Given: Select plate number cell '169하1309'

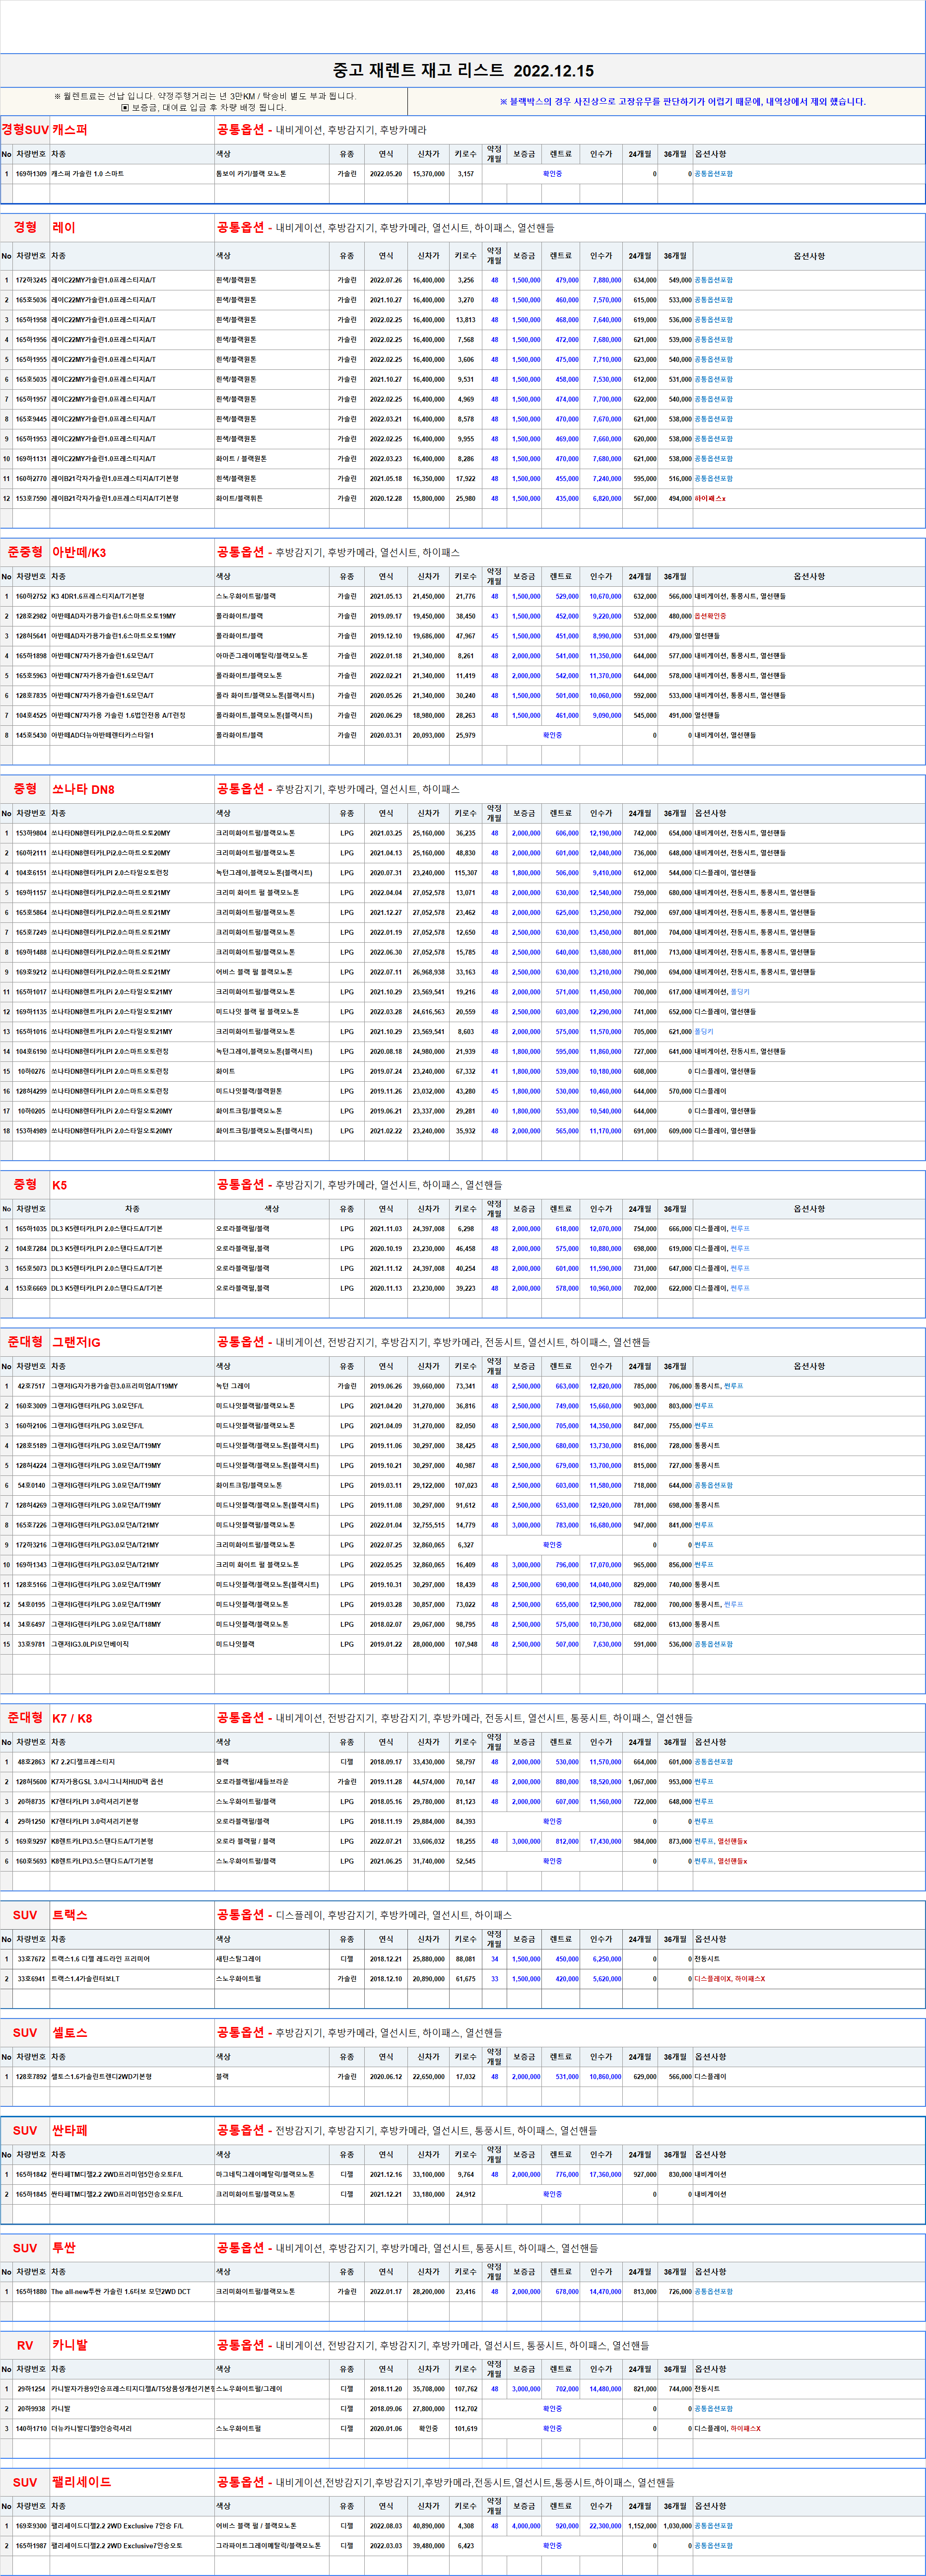Looking at the screenshot, I should tap(31, 174).
